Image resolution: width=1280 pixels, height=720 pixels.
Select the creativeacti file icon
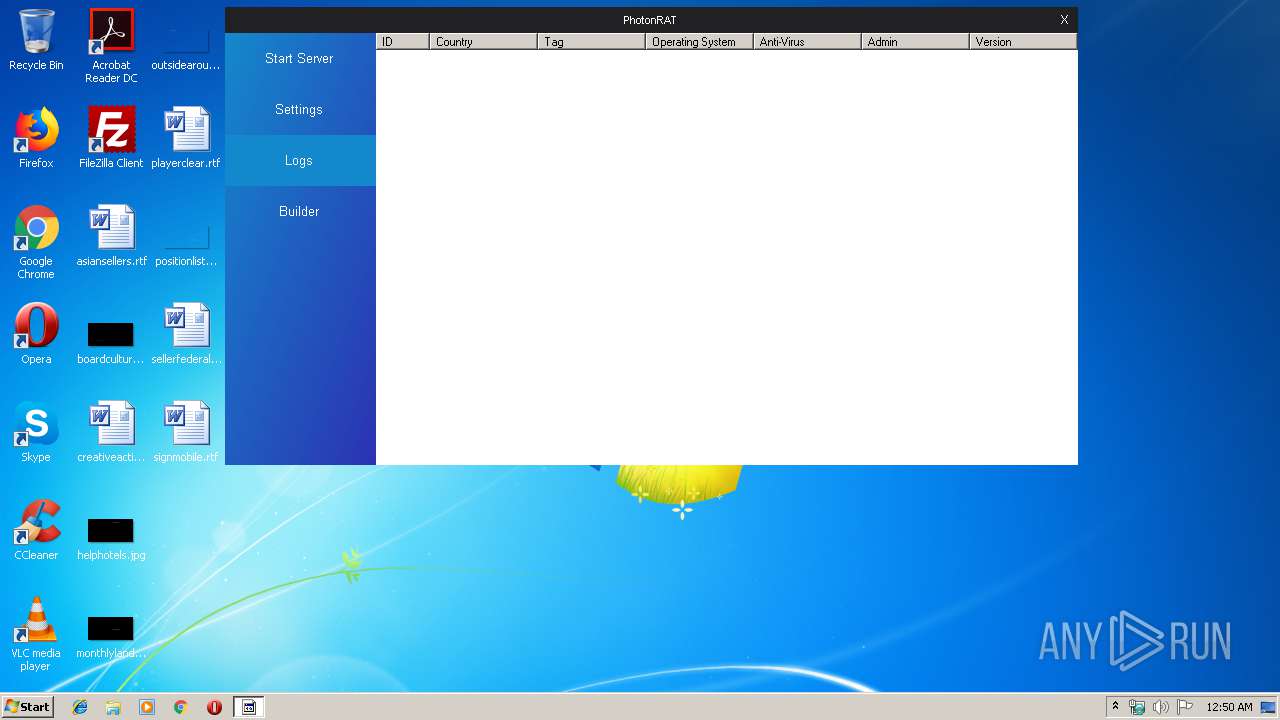(x=111, y=432)
